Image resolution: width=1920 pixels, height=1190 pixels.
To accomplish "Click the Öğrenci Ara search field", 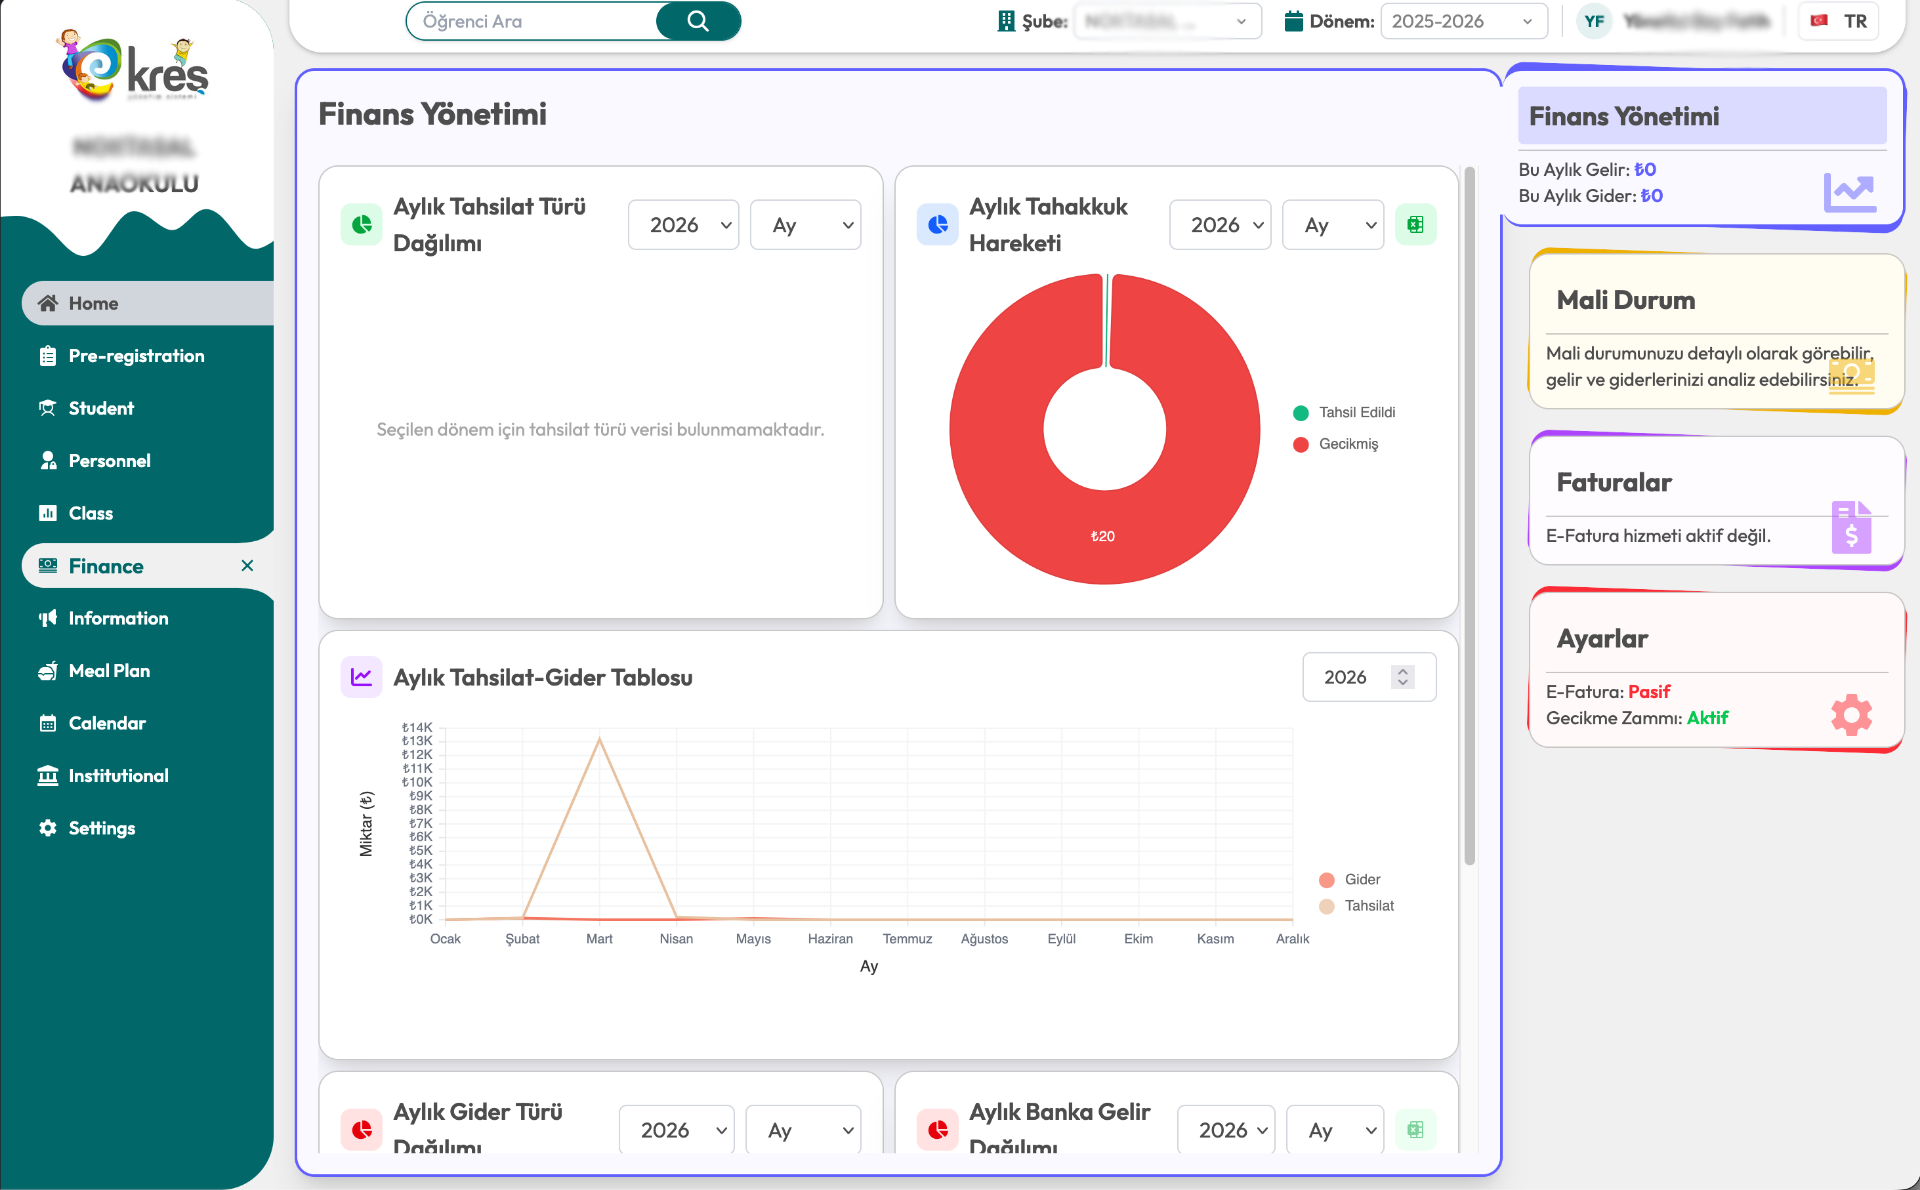I will [x=532, y=21].
